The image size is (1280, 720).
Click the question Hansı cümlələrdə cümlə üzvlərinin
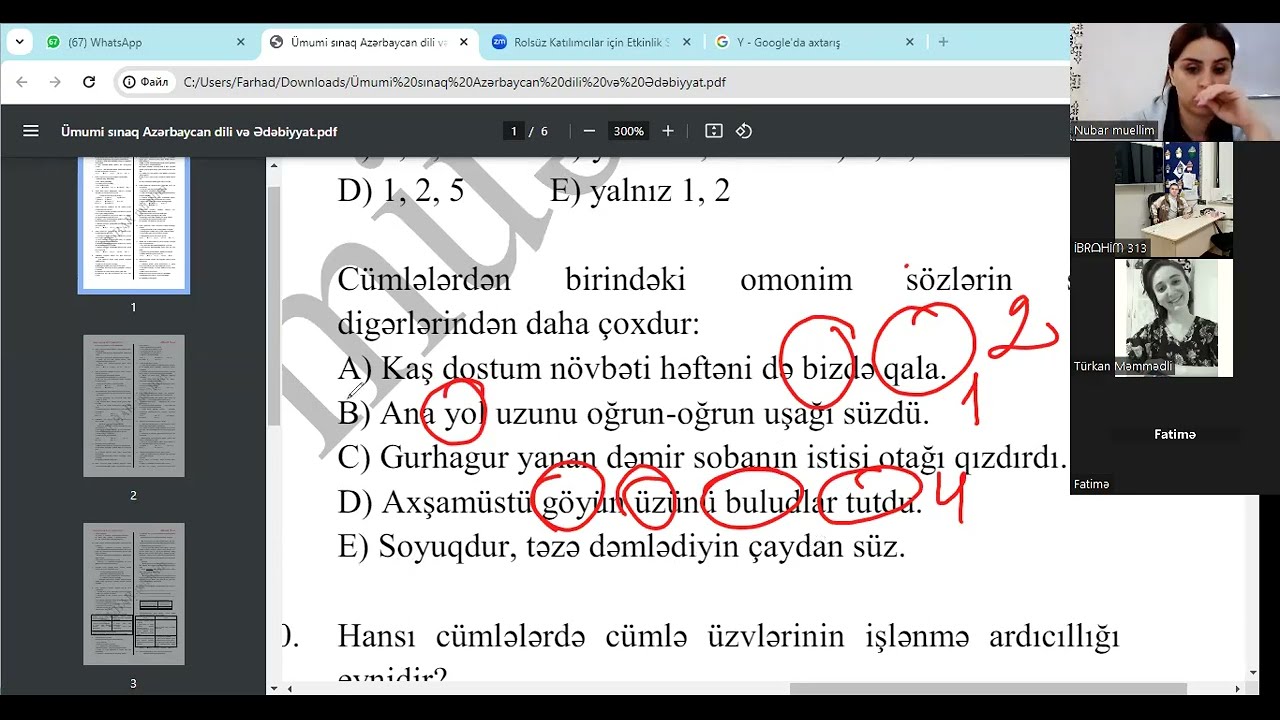(x=728, y=636)
